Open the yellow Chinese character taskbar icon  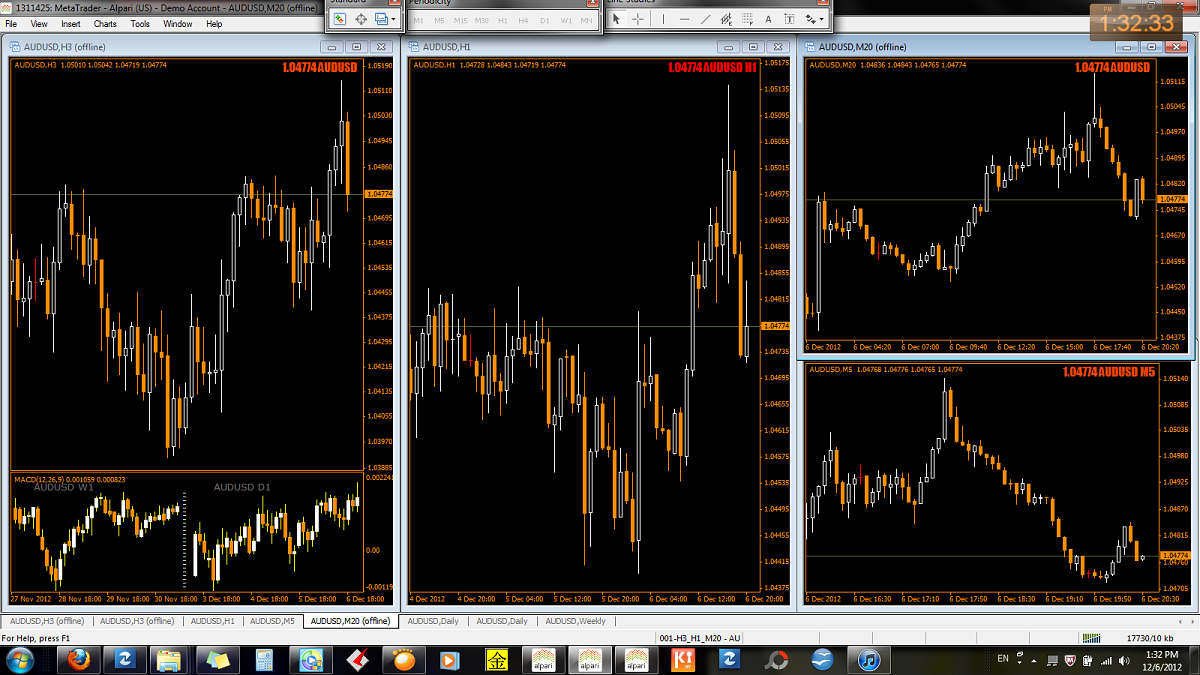click(496, 659)
